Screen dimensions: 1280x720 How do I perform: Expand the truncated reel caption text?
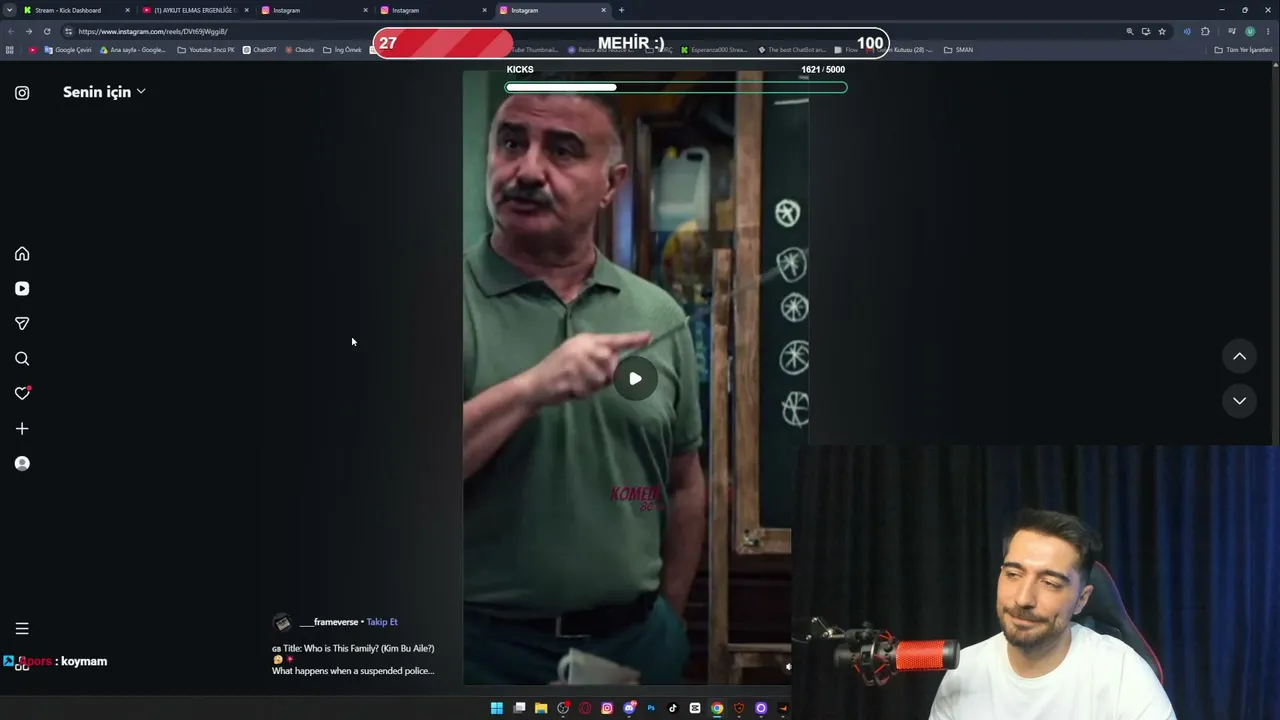(353, 660)
